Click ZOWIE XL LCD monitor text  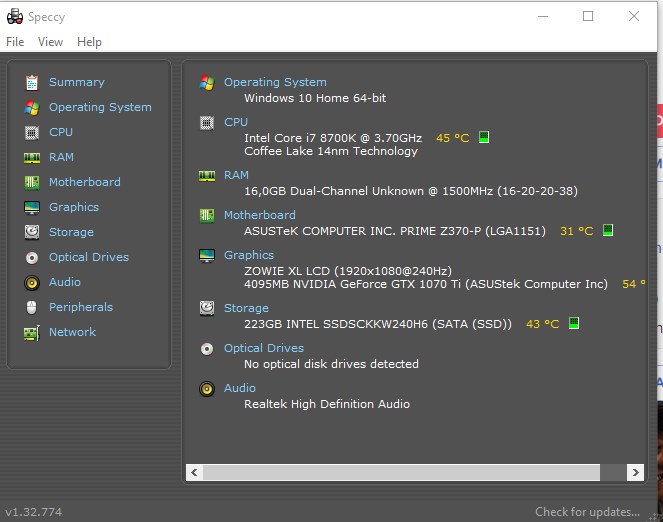pyautogui.click(x=348, y=271)
